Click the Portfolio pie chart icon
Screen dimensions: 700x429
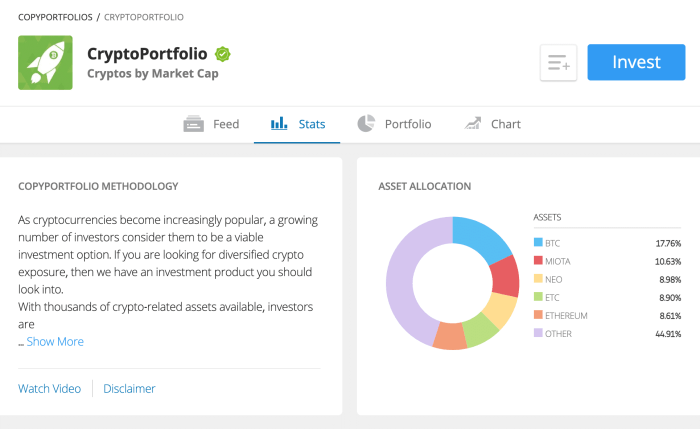pos(366,124)
